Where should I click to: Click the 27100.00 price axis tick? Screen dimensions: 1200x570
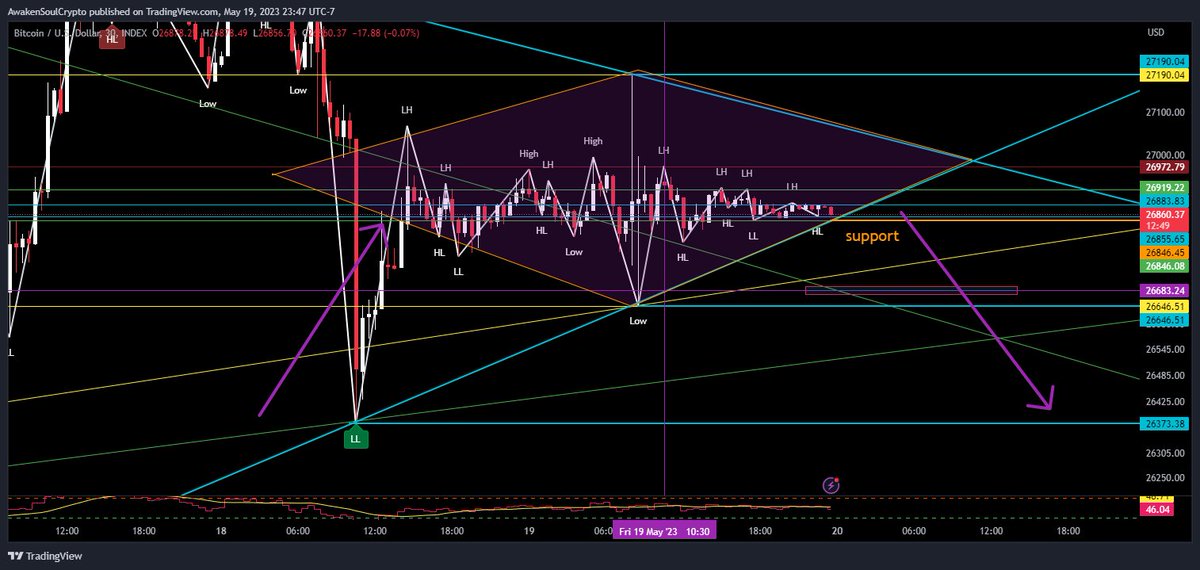(x=1164, y=113)
